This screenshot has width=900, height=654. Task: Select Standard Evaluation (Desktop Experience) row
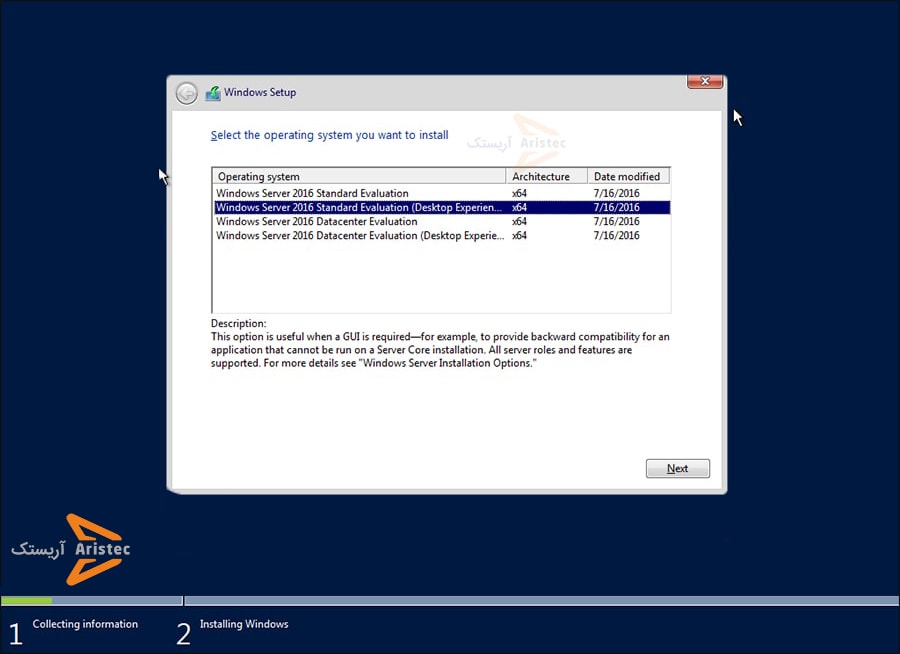pos(359,207)
